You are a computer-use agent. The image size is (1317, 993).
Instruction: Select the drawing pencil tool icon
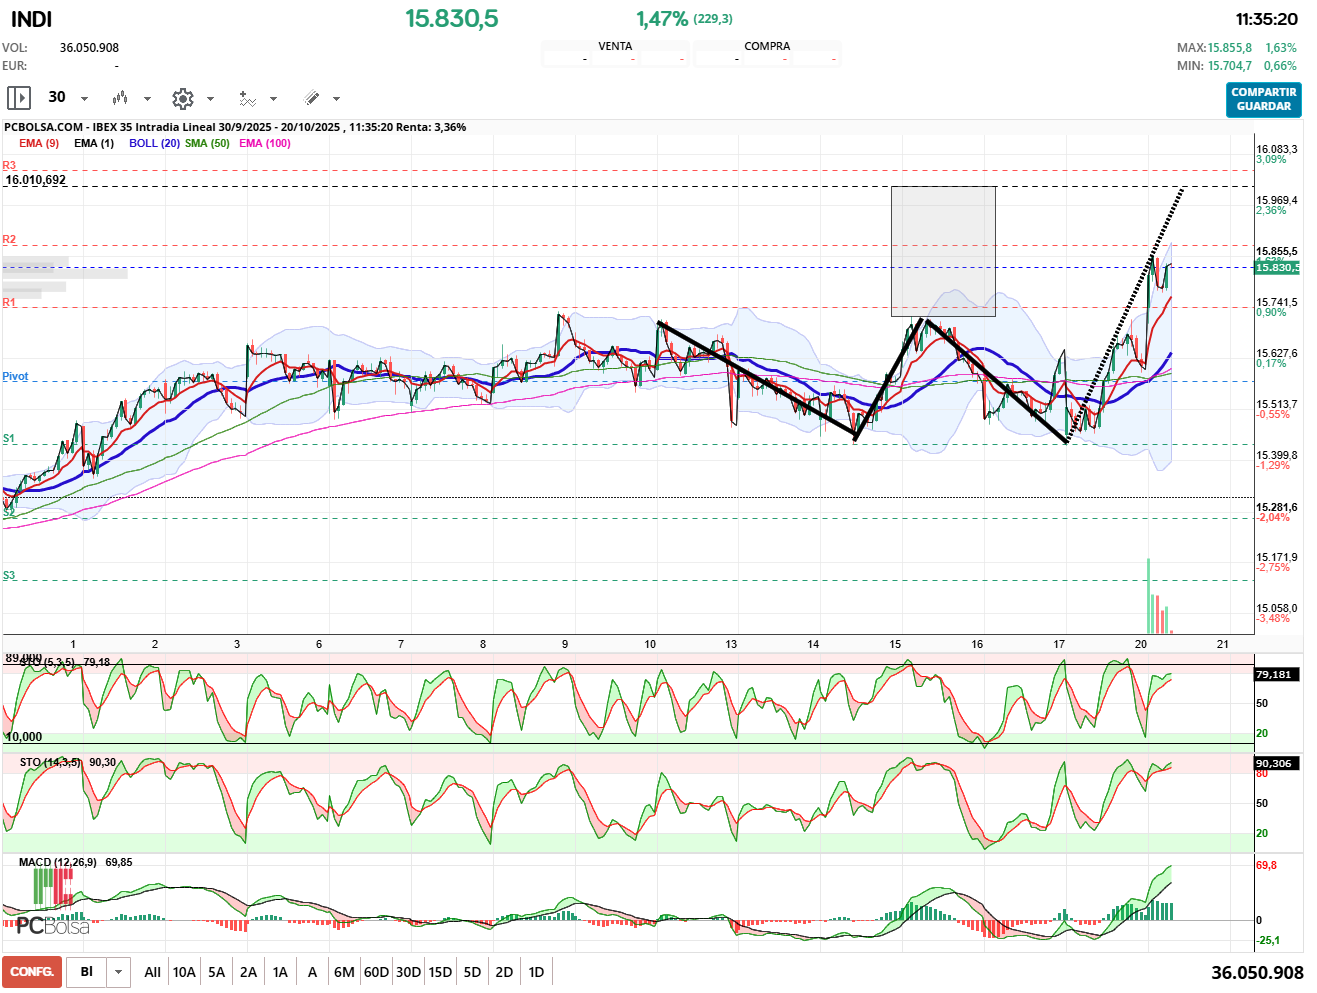pyautogui.click(x=311, y=98)
